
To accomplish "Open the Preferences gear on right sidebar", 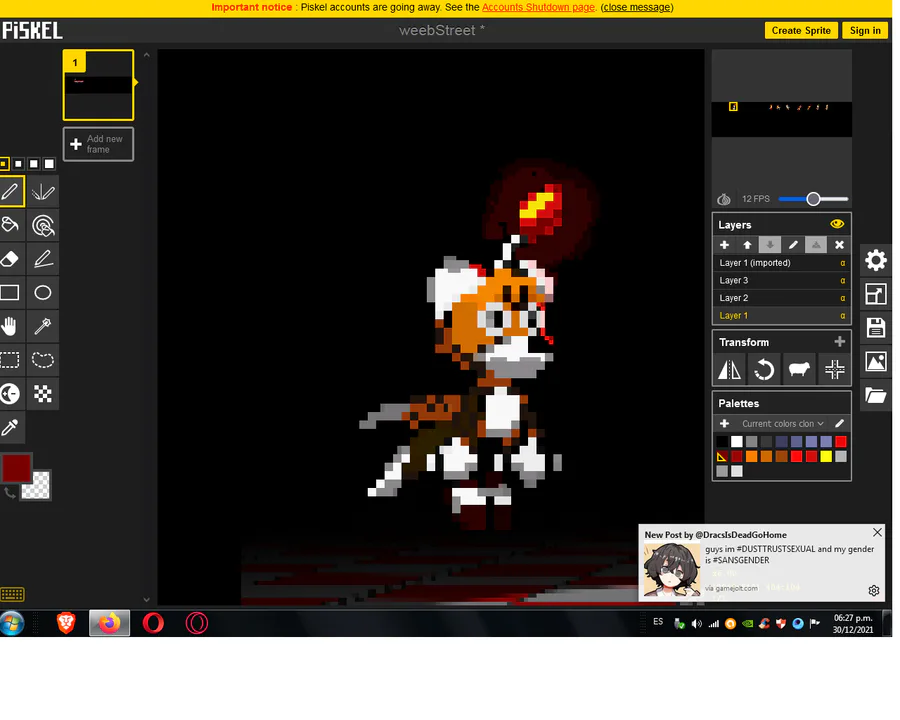I will tap(876, 260).
